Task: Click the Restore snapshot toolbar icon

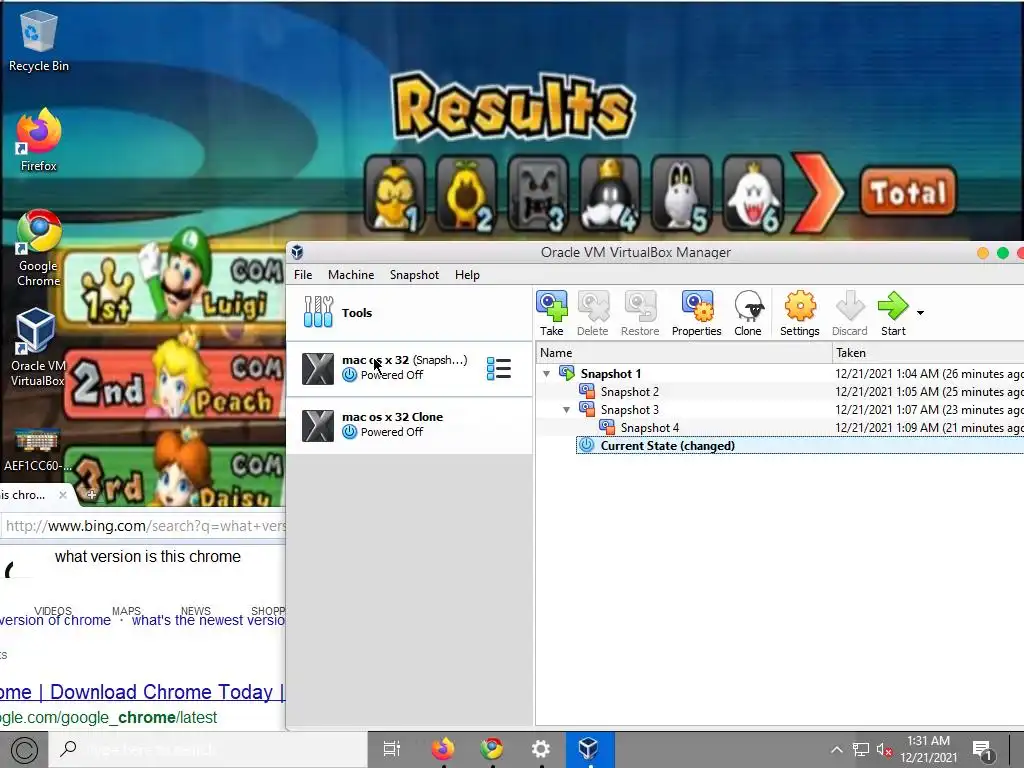Action: (x=640, y=313)
